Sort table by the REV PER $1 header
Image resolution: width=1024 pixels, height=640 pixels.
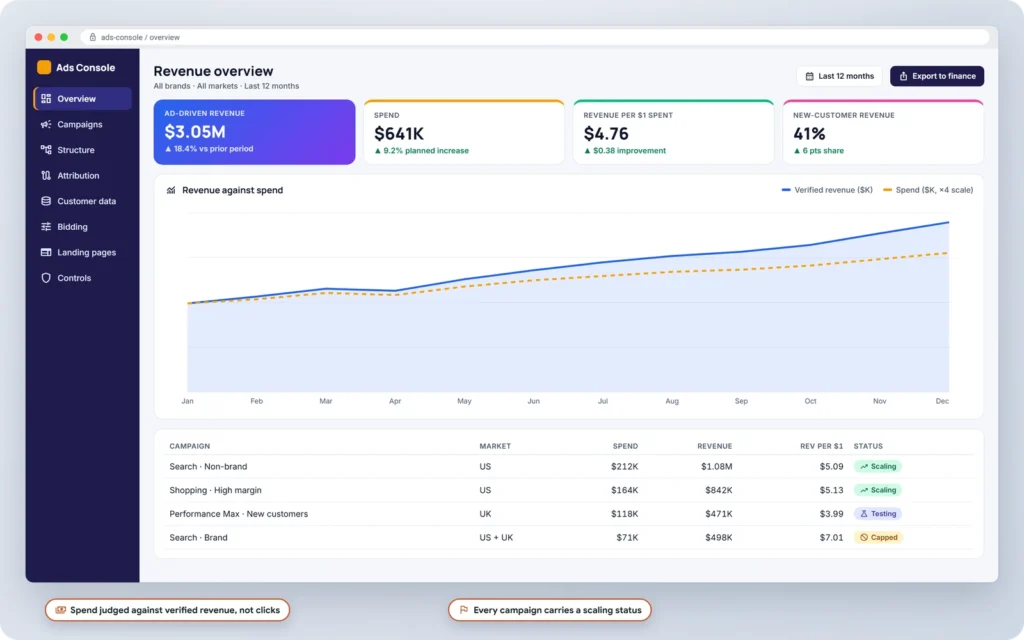coord(822,446)
